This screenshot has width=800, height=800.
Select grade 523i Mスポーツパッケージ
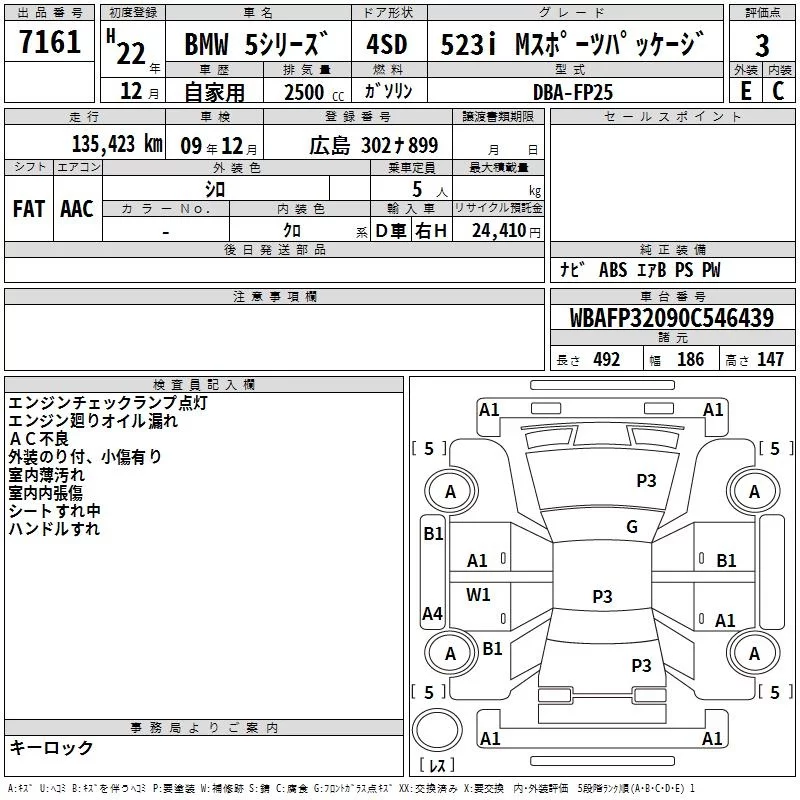tap(572, 44)
